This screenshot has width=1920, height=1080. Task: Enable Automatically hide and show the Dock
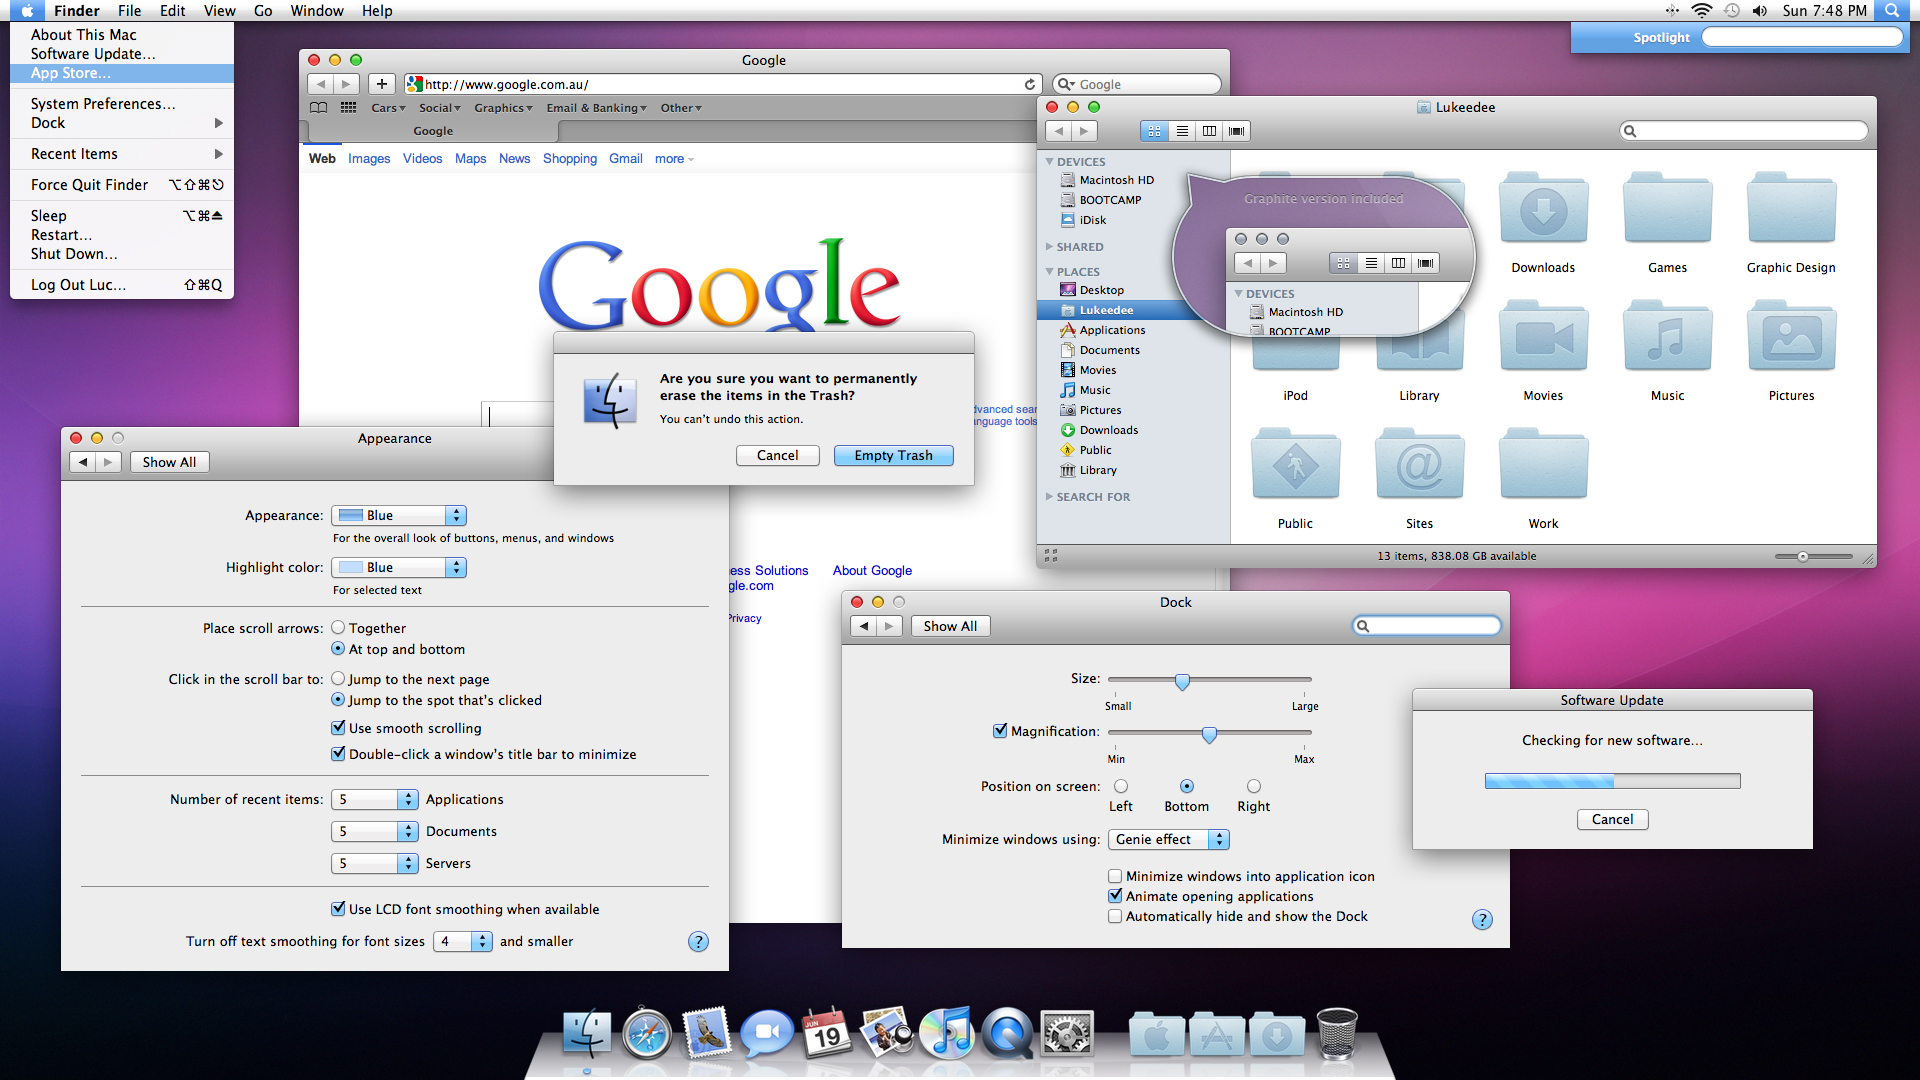click(x=1115, y=916)
